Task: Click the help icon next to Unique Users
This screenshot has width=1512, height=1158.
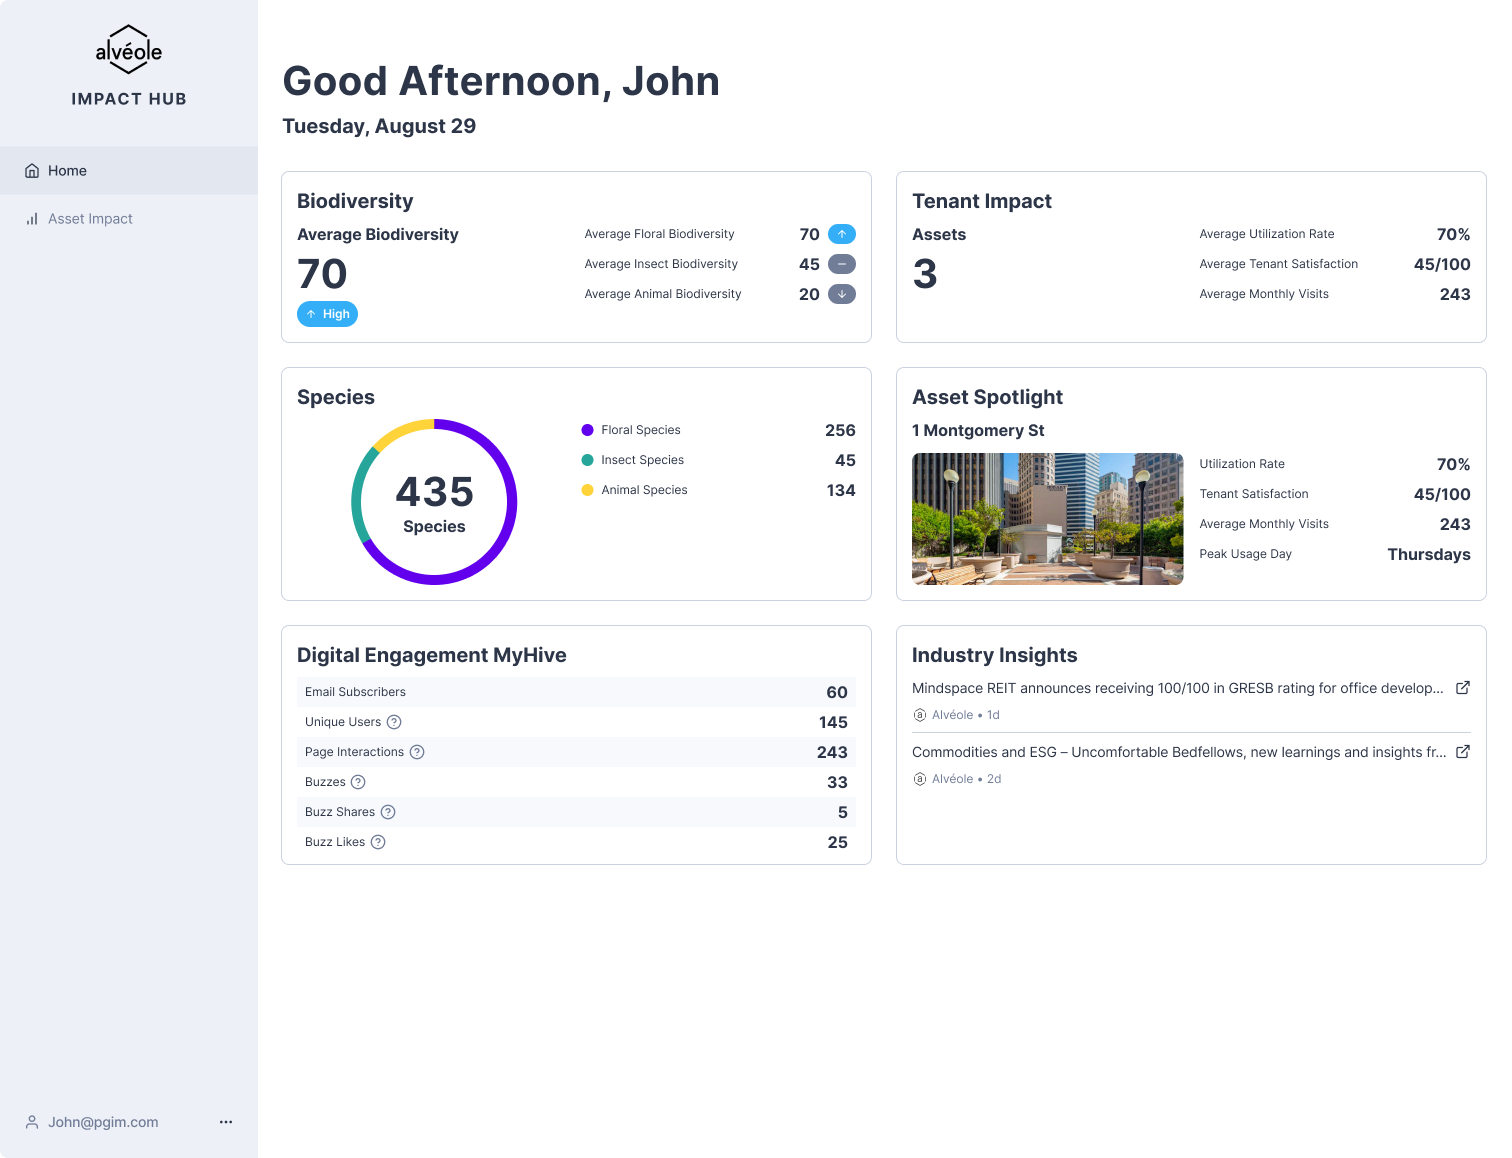Action: (394, 722)
